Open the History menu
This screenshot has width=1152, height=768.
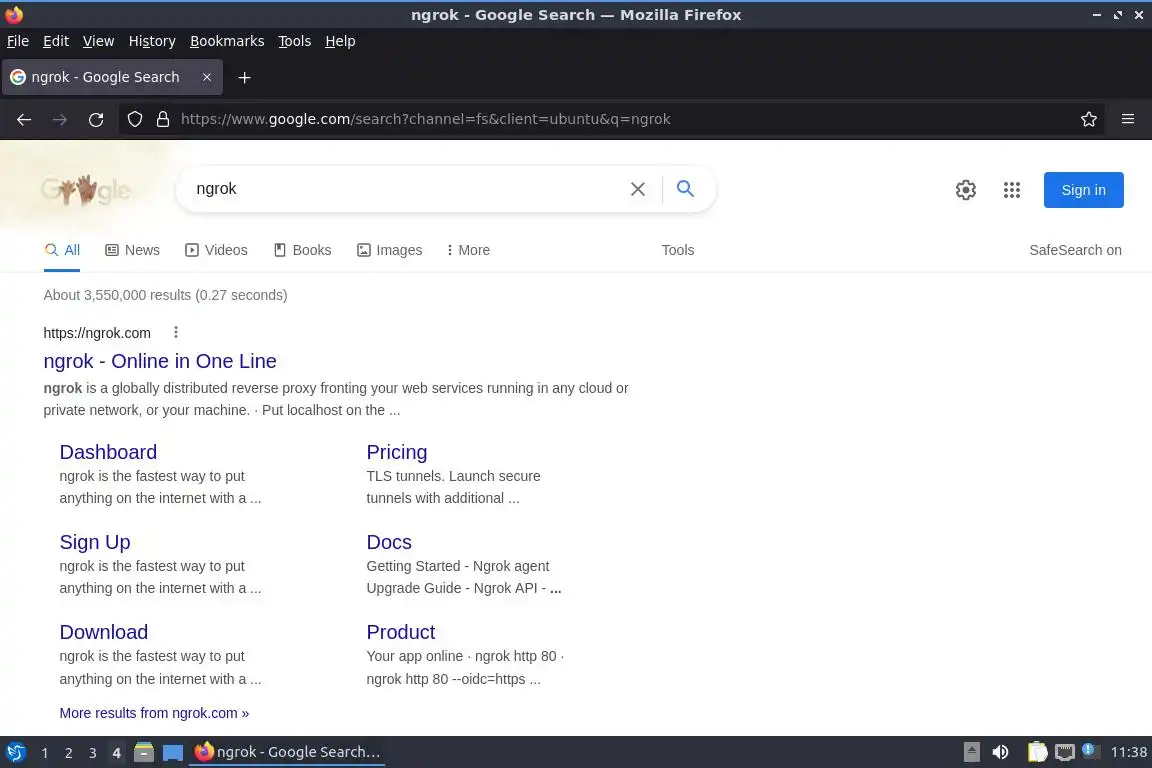tap(152, 41)
